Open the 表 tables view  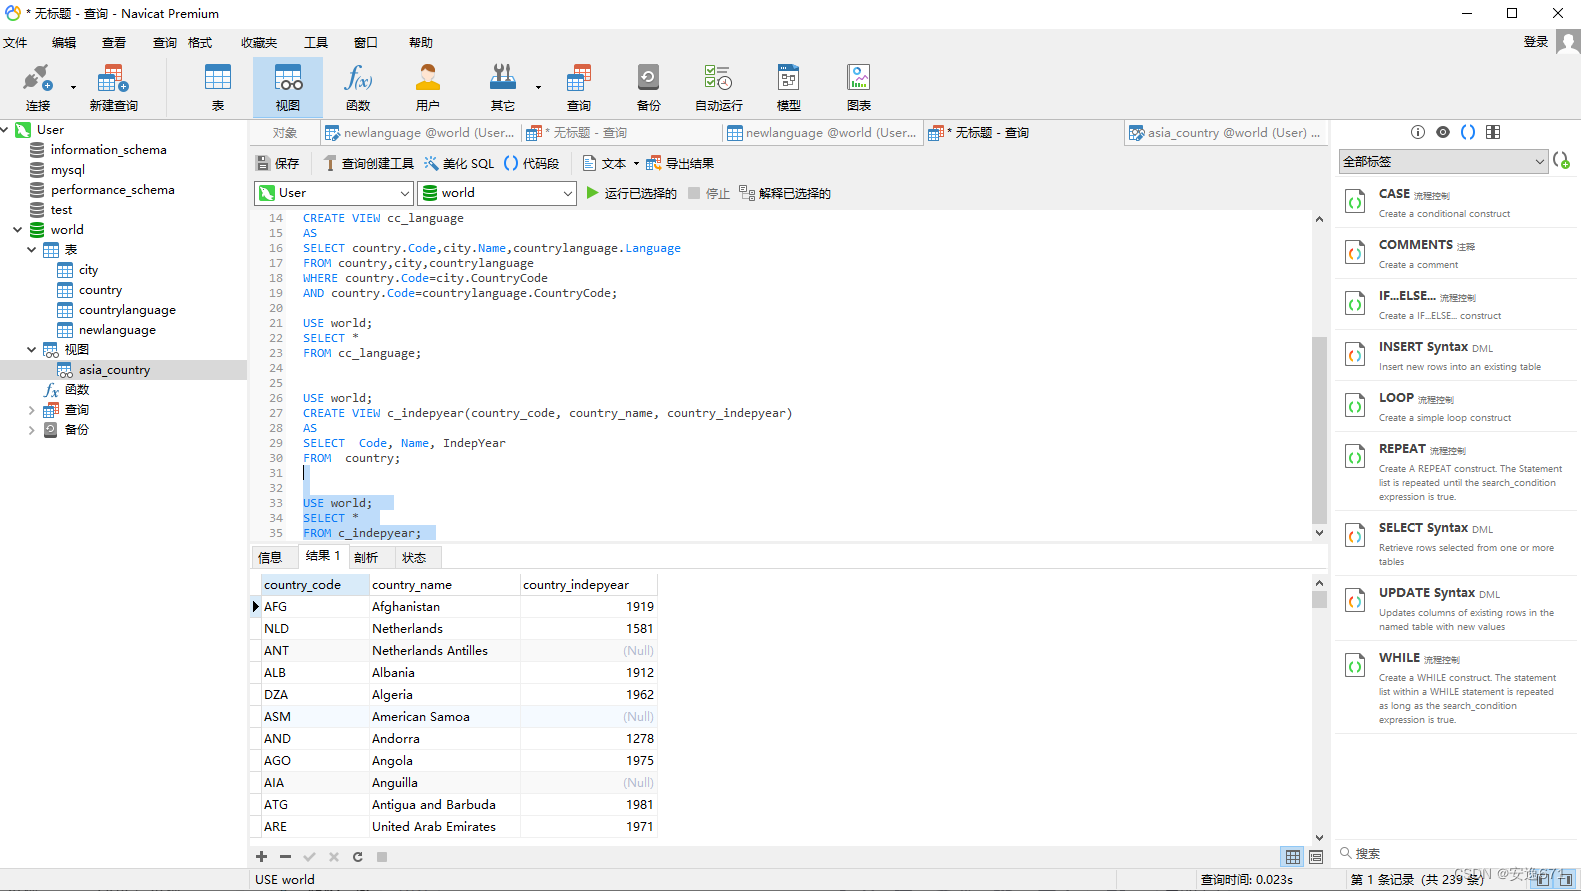click(217, 88)
